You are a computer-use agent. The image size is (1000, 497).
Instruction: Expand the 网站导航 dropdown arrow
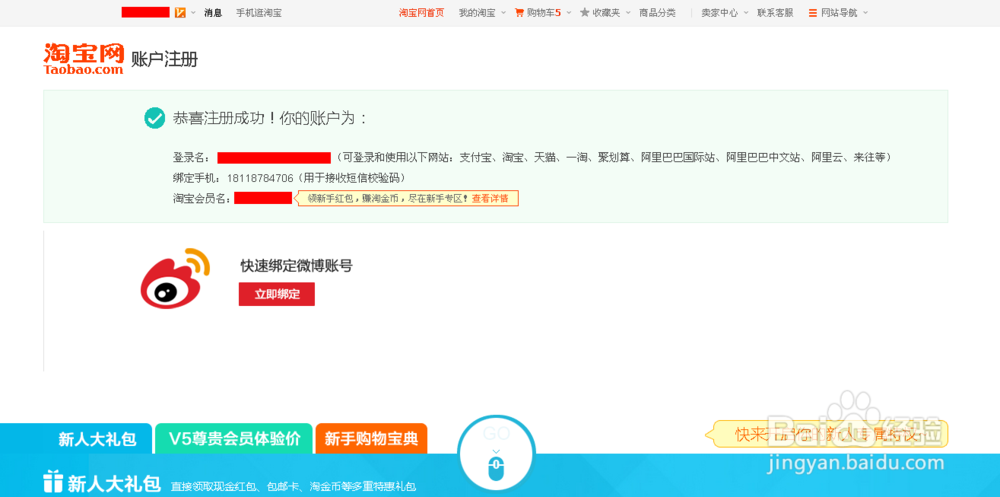pyautogui.click(x=865, y=13)
